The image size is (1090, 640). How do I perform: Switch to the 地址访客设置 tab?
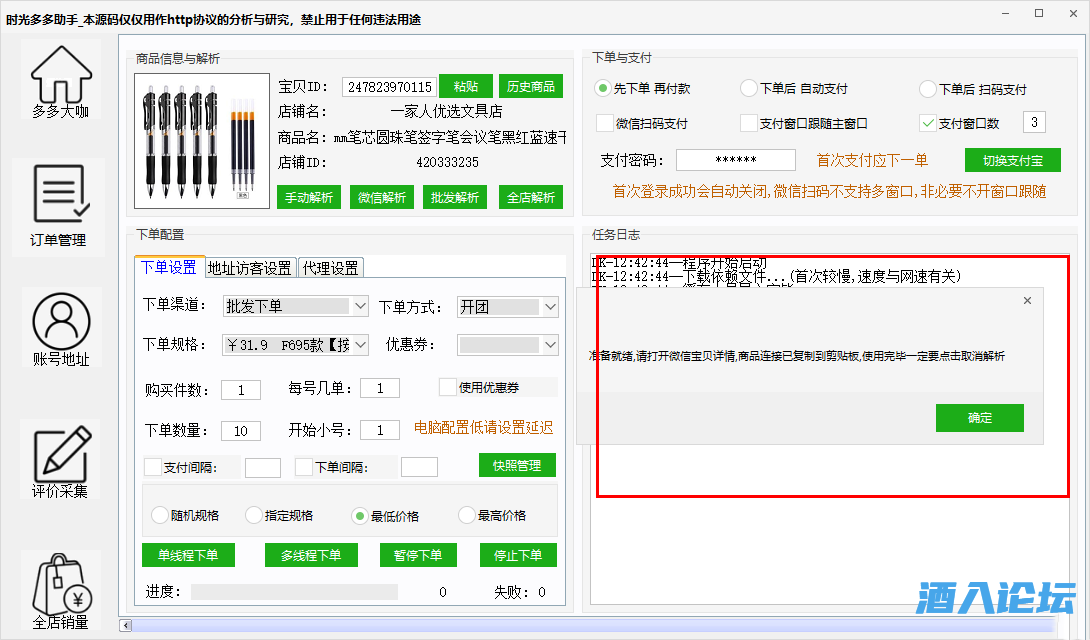pyautogui.click(x=250, y=268)
